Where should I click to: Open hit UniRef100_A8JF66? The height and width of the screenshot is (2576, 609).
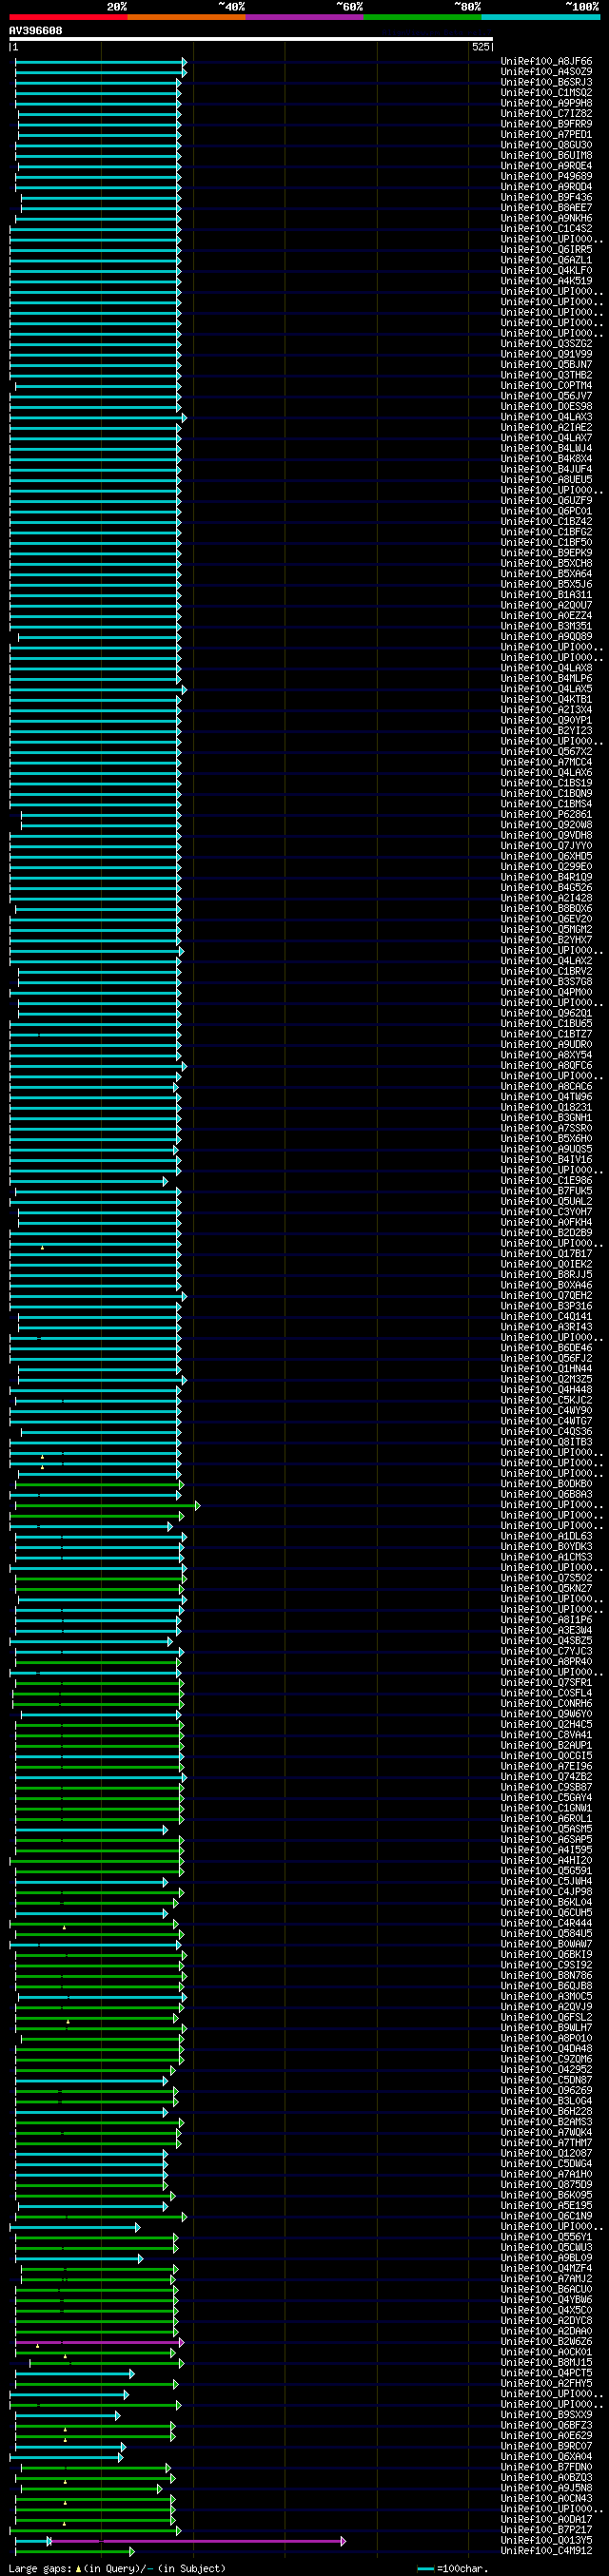tap(546, 61)
